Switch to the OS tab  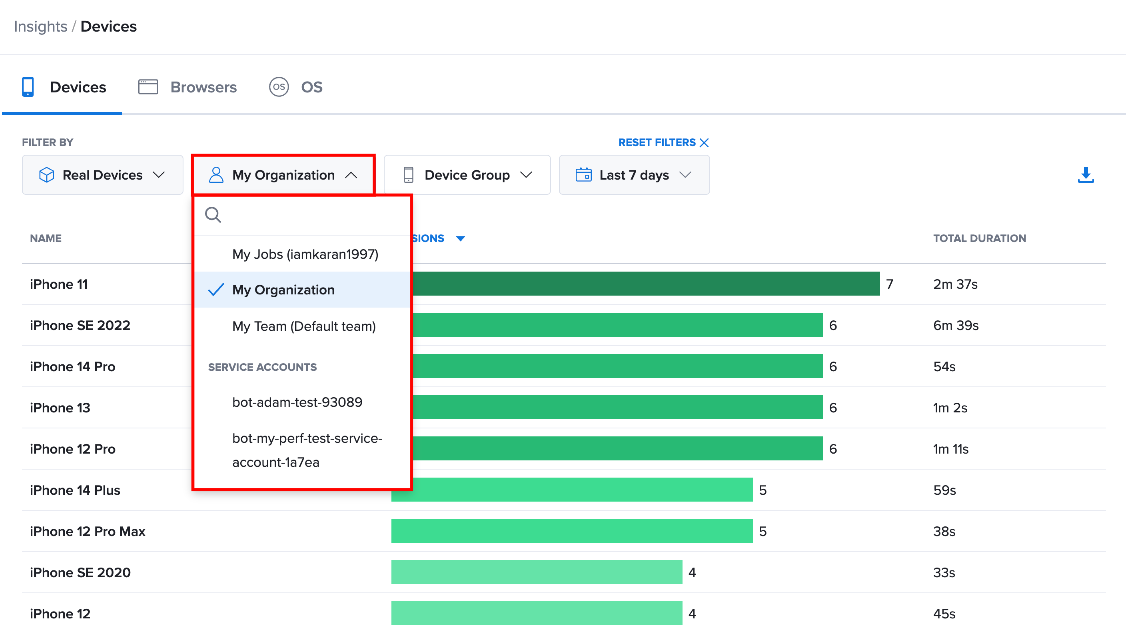296,87
